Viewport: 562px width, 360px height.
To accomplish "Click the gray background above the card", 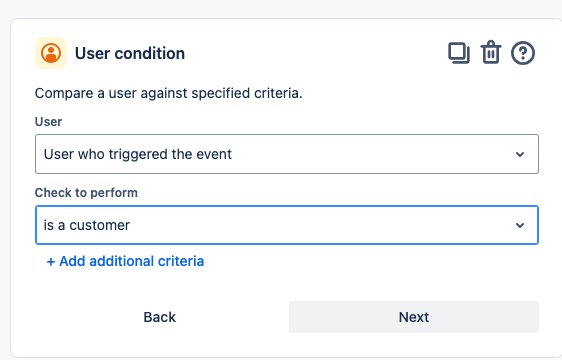I will [281, 8].
